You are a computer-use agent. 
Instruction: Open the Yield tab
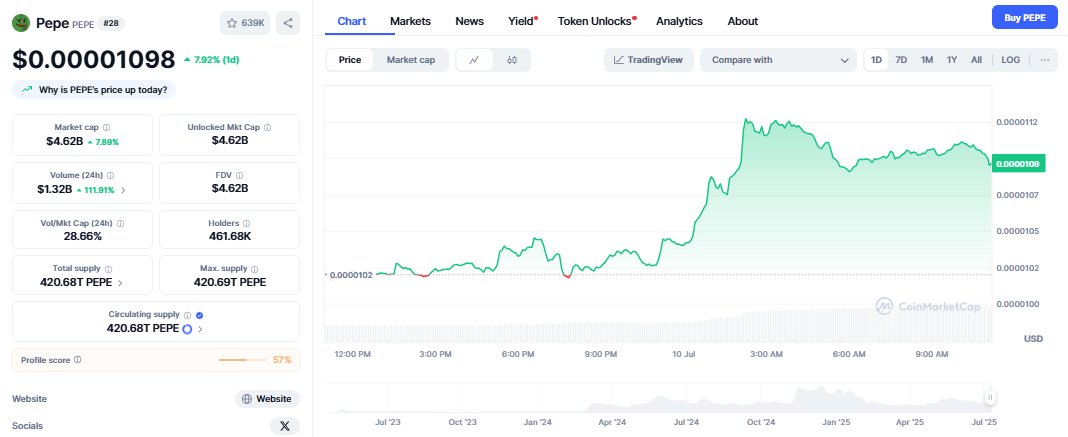click(x=522, y=21)
